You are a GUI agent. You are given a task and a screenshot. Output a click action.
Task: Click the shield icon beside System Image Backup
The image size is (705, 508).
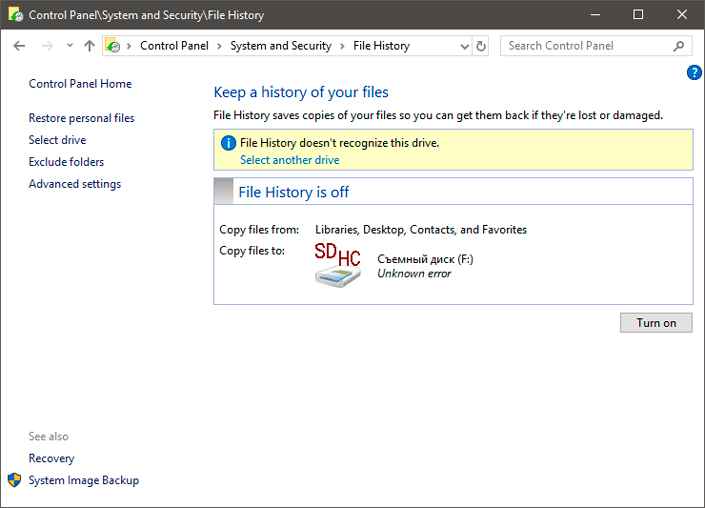[x=15, y=480]
